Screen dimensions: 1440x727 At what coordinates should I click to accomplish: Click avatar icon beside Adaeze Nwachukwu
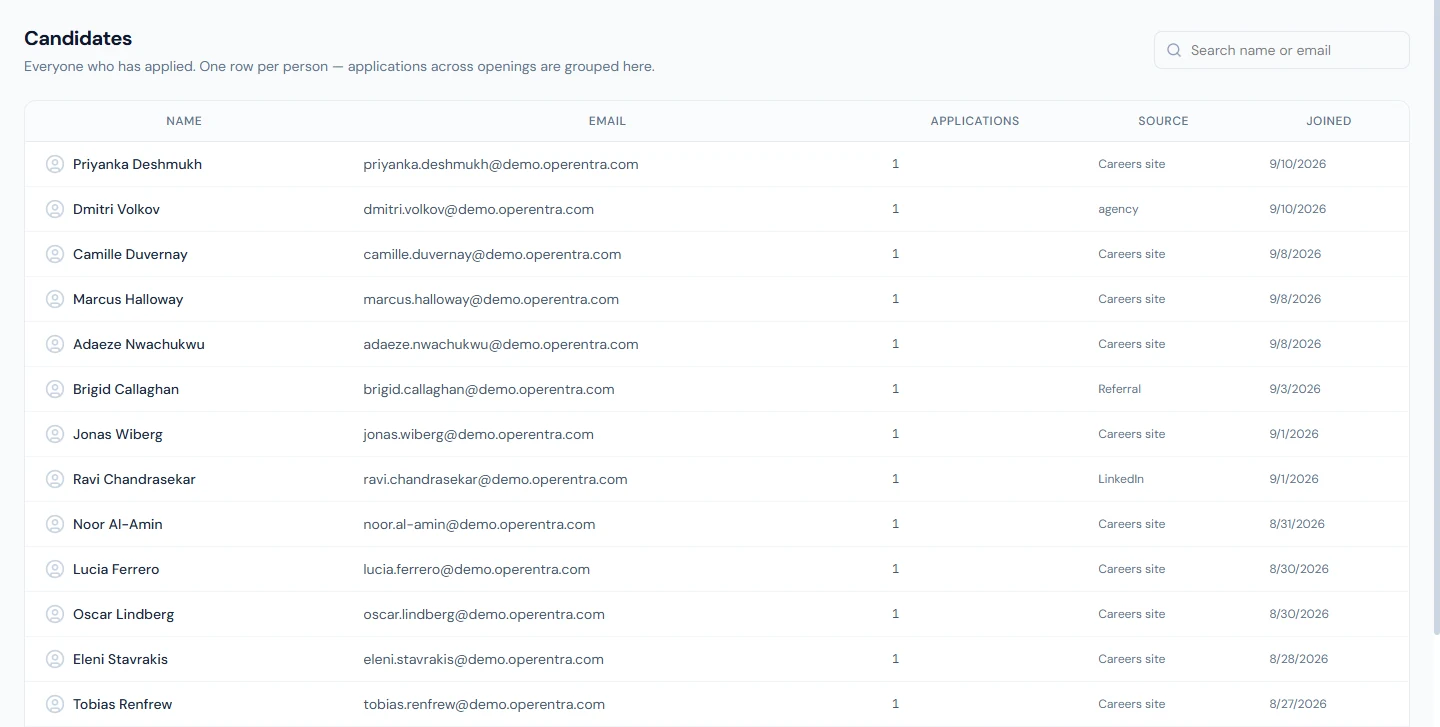55,344
